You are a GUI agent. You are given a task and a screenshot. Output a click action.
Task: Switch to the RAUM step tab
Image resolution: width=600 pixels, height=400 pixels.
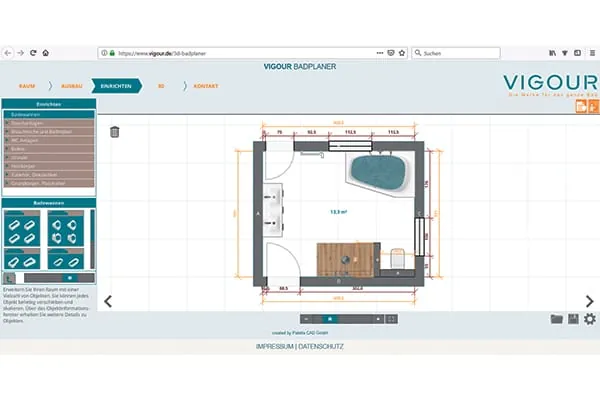coord(29,86)
